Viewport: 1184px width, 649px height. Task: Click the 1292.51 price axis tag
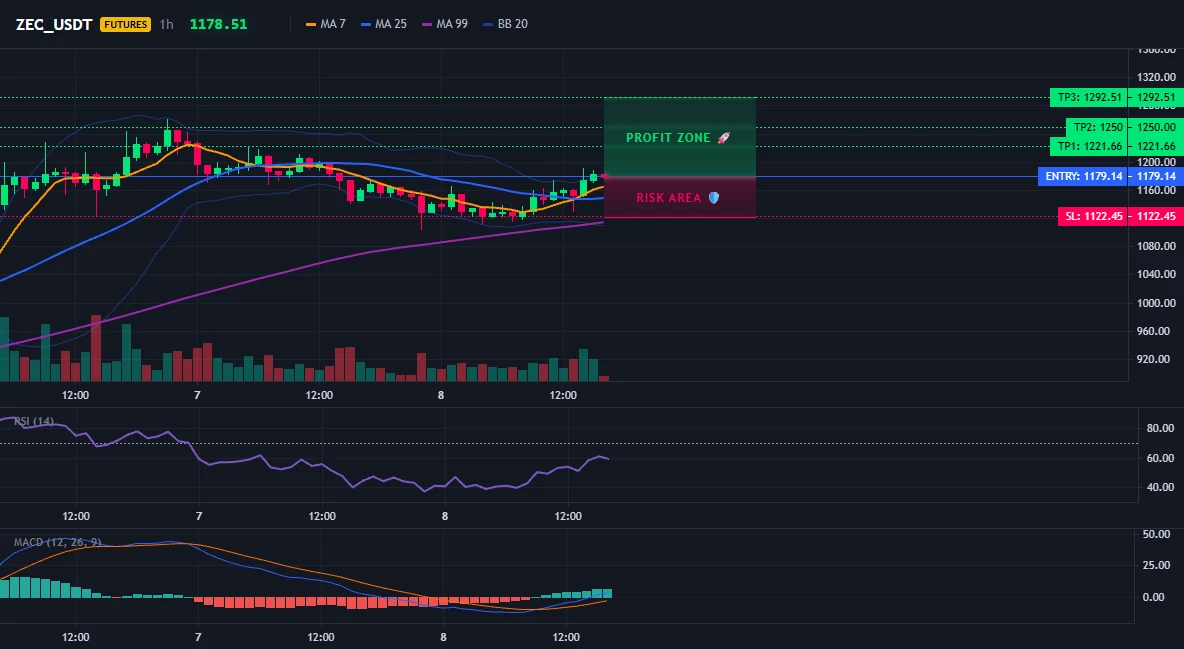1156,97
